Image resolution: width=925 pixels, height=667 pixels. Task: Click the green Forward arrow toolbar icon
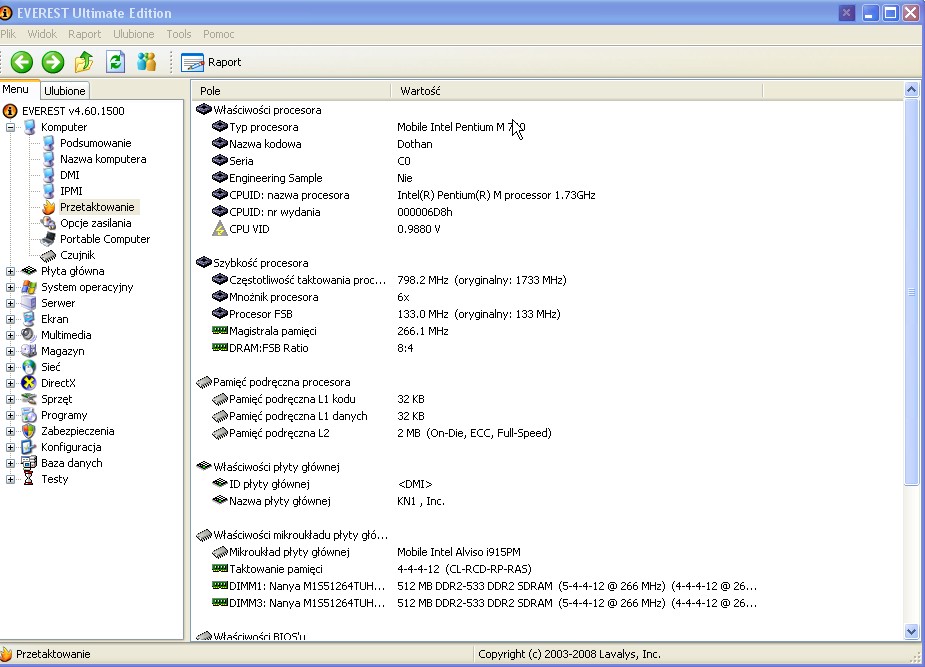coord(52,62)
